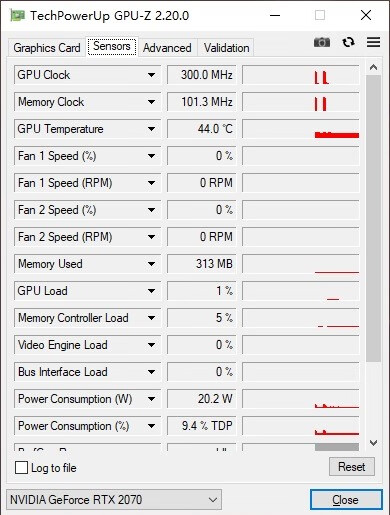This screenshot has height=515, width=390.
Task: Click the Close button at bottom
Action: [x=346, y=500]
